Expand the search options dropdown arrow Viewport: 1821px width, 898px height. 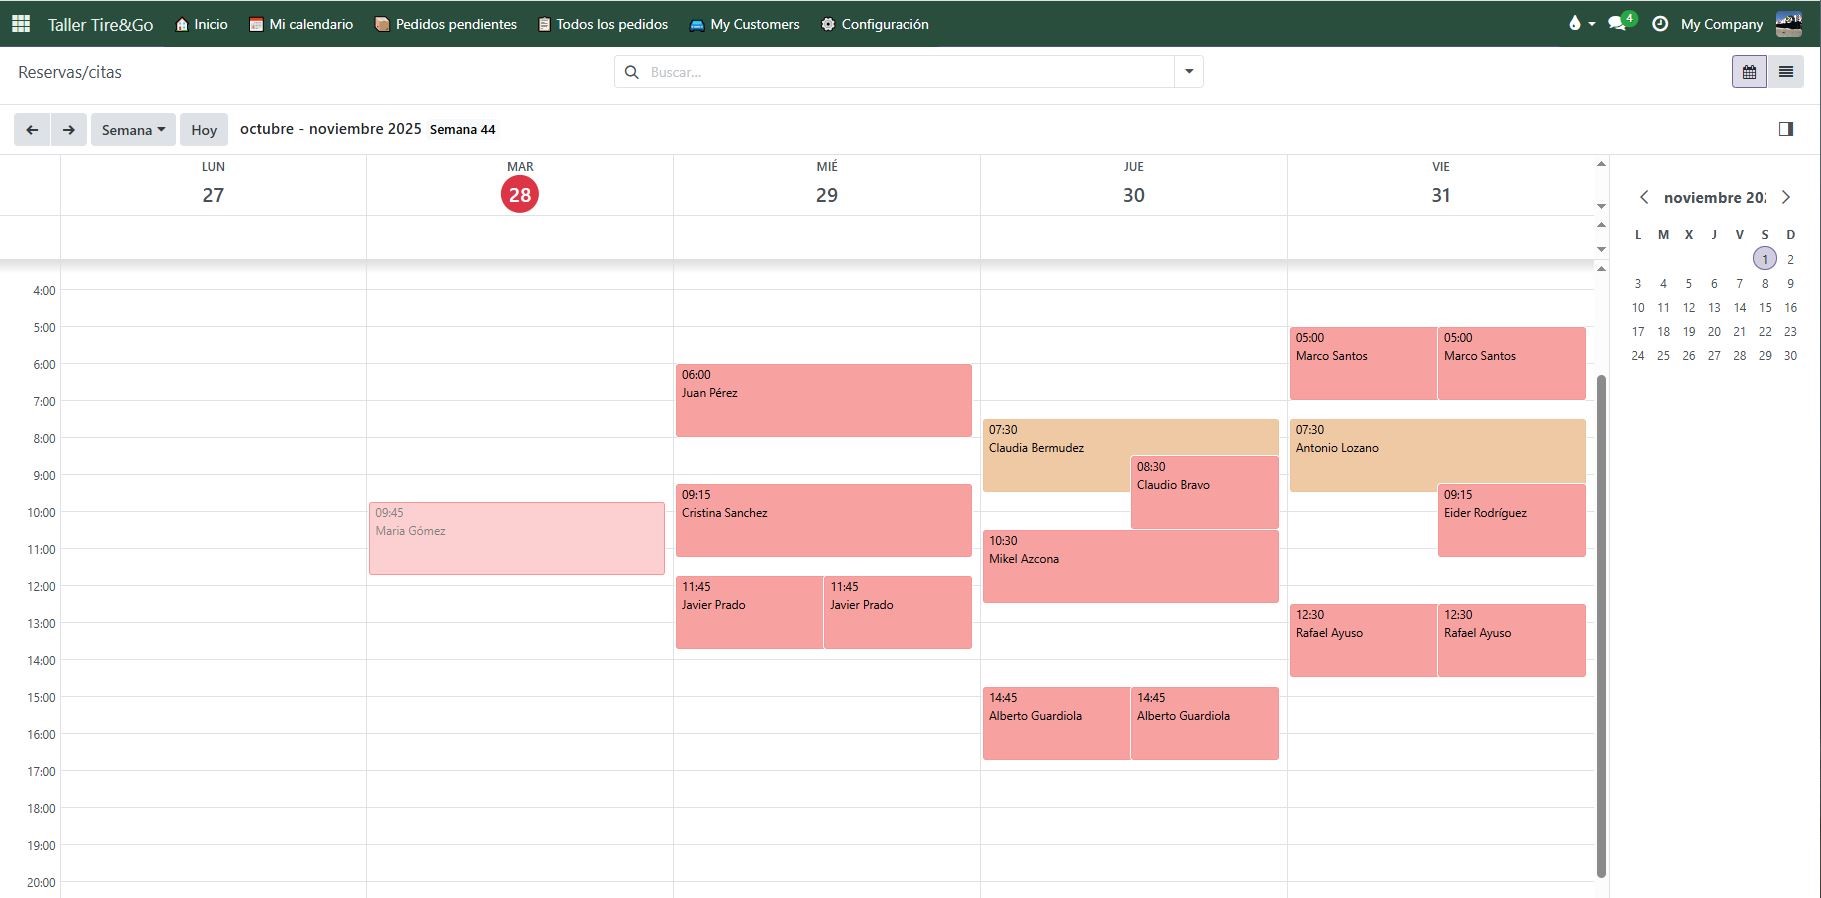tap(1189, 72)
